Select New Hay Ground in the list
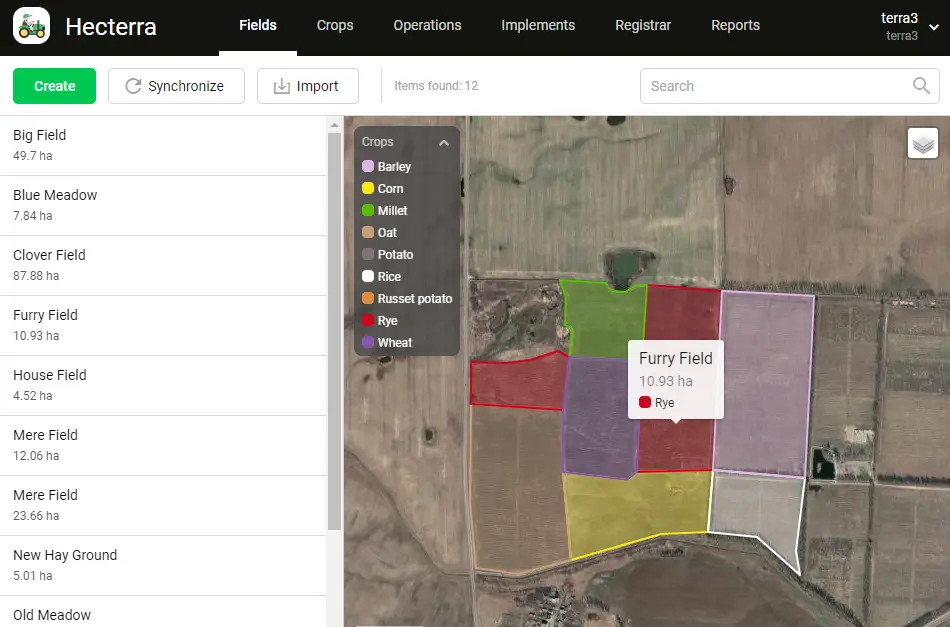The height and width of the screenshot is (627, 950). (163, 565)
